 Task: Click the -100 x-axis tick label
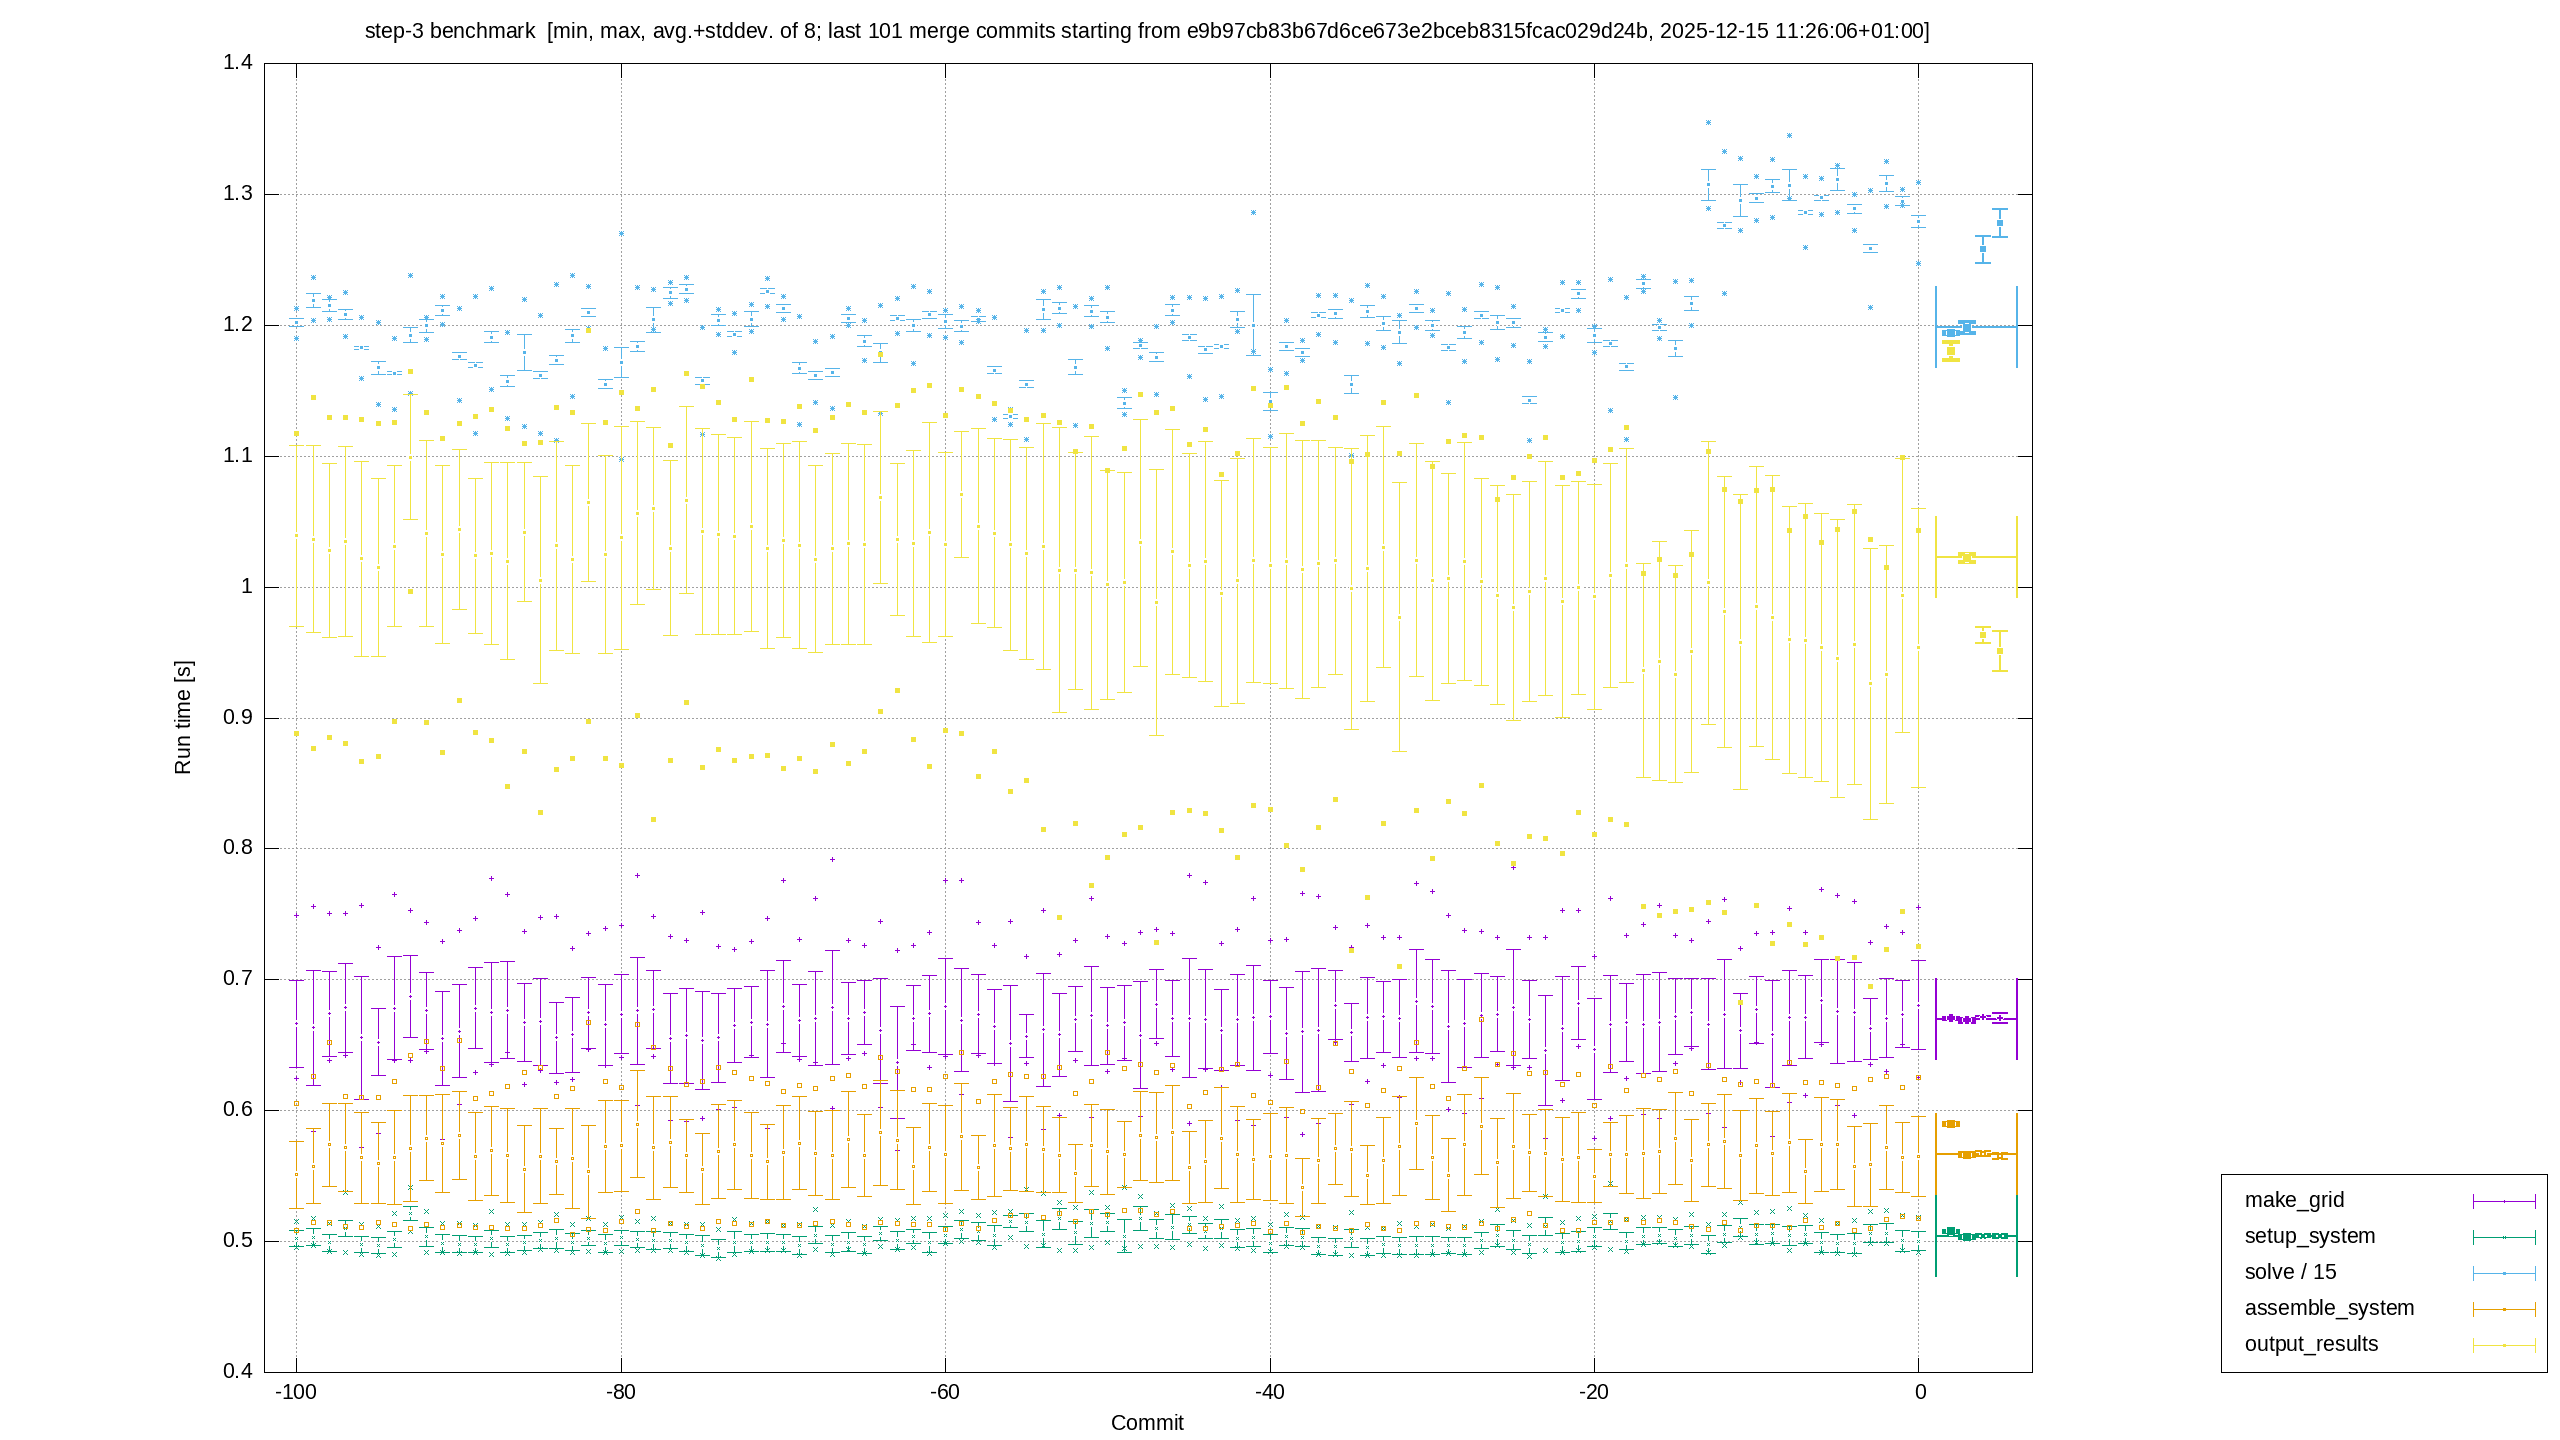coord(296,1393)
